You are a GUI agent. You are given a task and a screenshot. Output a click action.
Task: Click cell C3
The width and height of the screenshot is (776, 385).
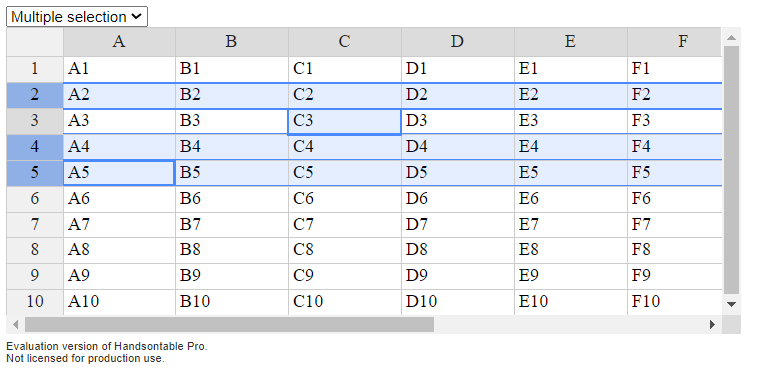(x=344, y=121)
